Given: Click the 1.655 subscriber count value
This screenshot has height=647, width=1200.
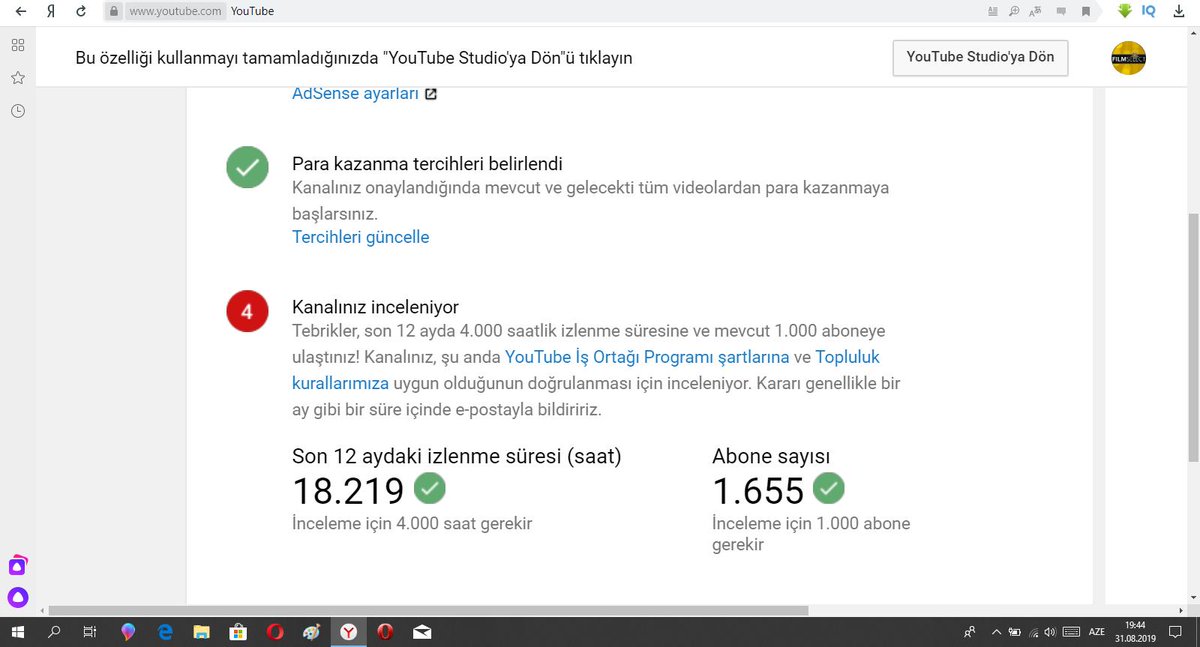Looking at the screenshot, I should pos(758,491).
